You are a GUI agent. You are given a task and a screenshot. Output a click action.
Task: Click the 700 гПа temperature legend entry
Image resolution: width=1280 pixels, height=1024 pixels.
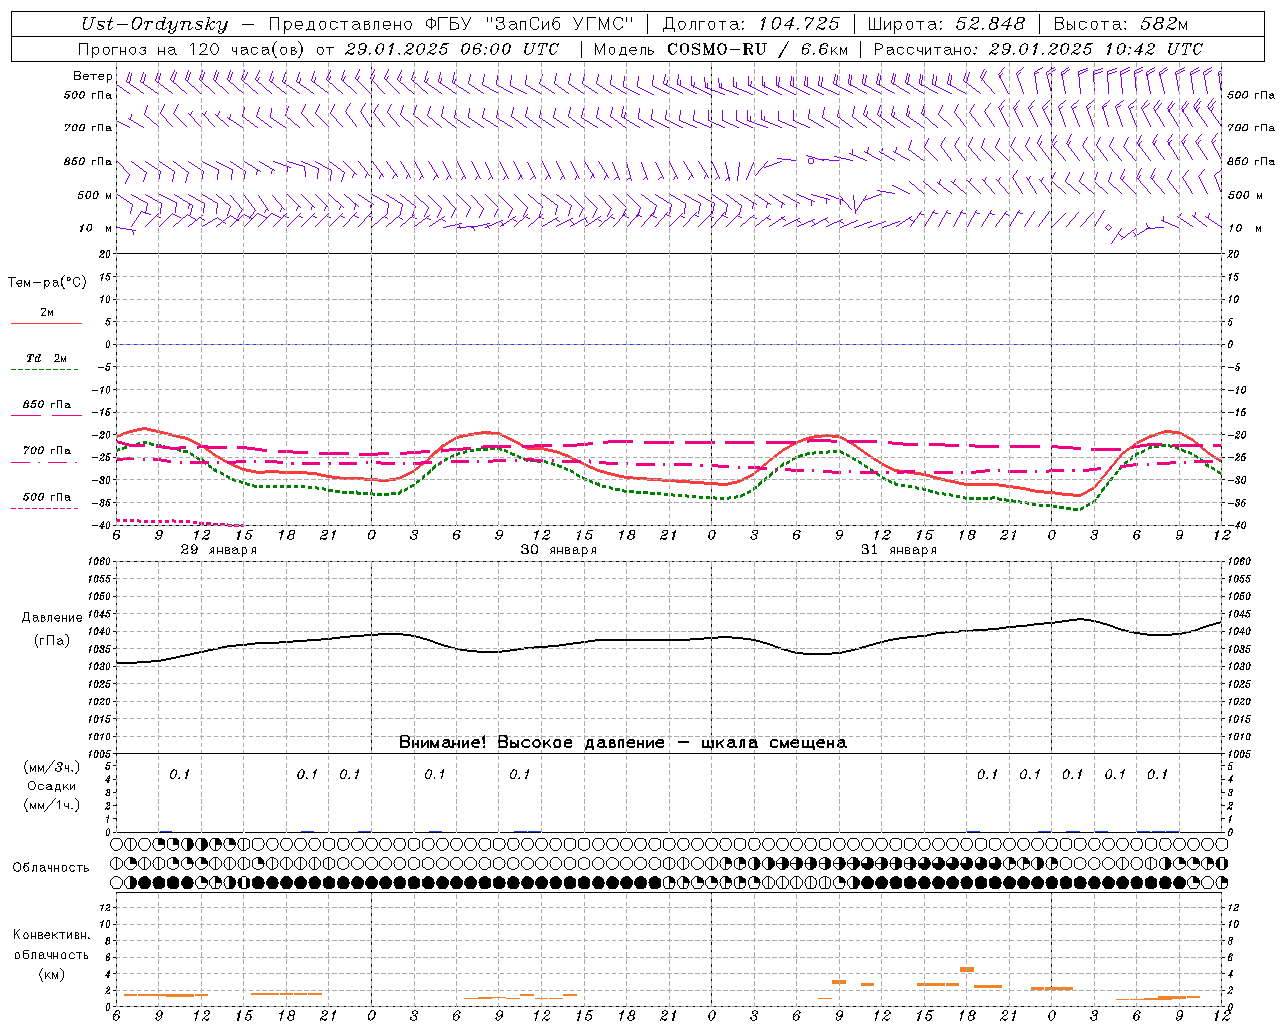pyautogui.click(x=47, y=450)
